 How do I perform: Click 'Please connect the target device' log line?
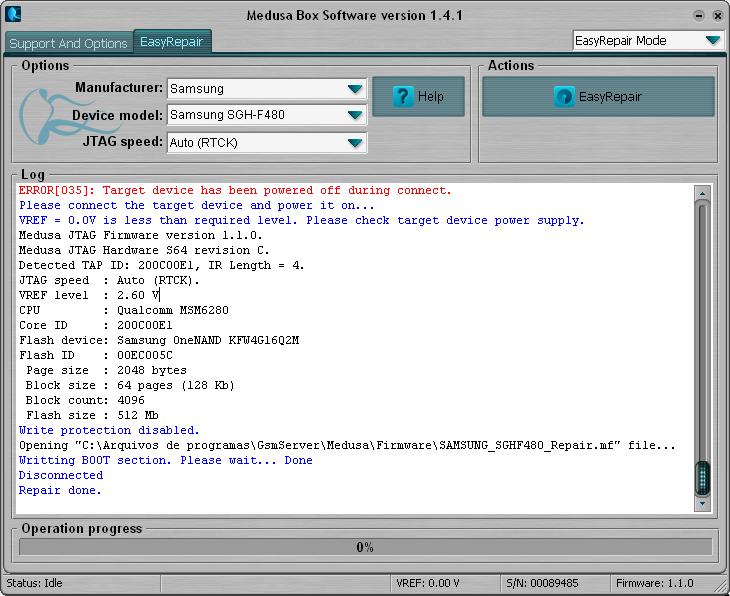[196, 205]
